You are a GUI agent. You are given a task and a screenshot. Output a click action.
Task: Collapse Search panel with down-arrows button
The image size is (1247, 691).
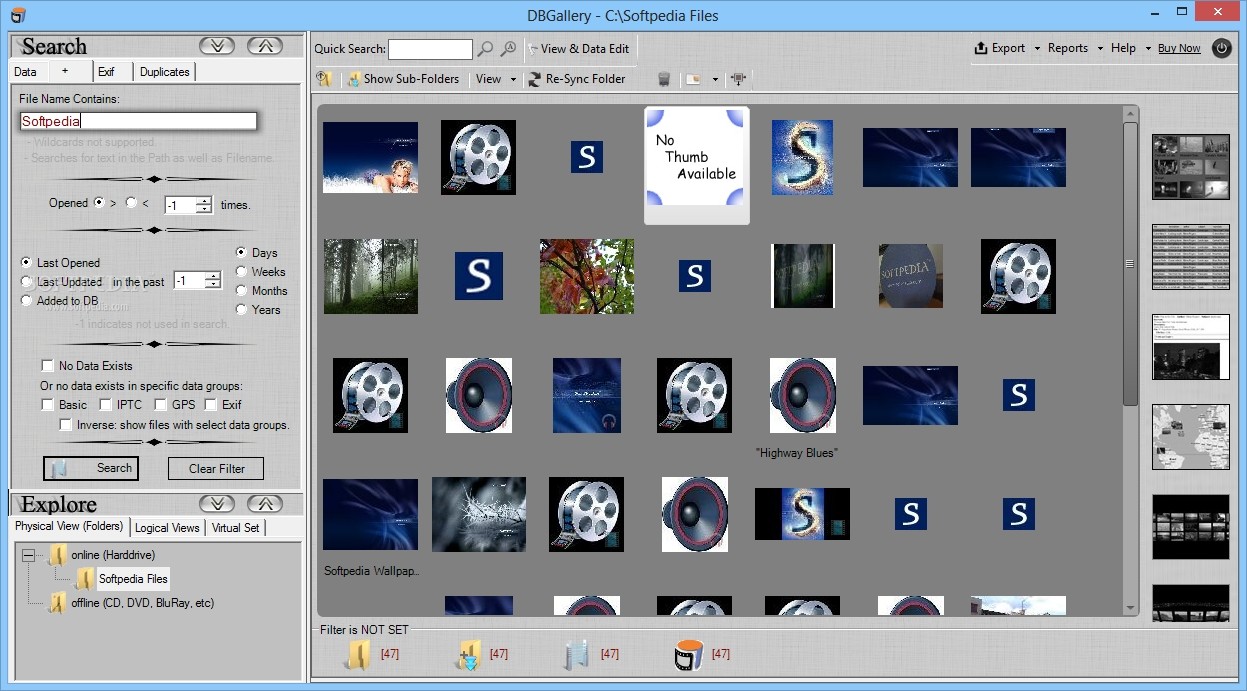coord(217,46)
